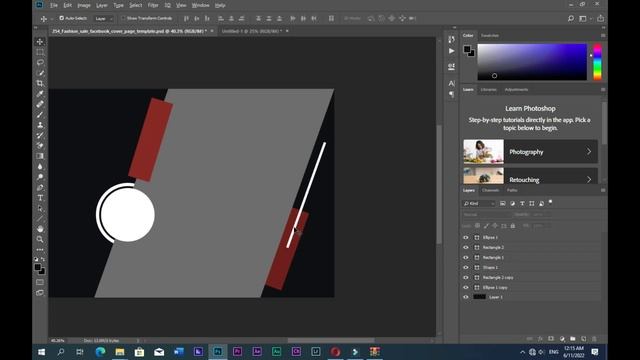Enable the Auto-Select checkbox
The image size is (640, 360).
tap(62, 18)
